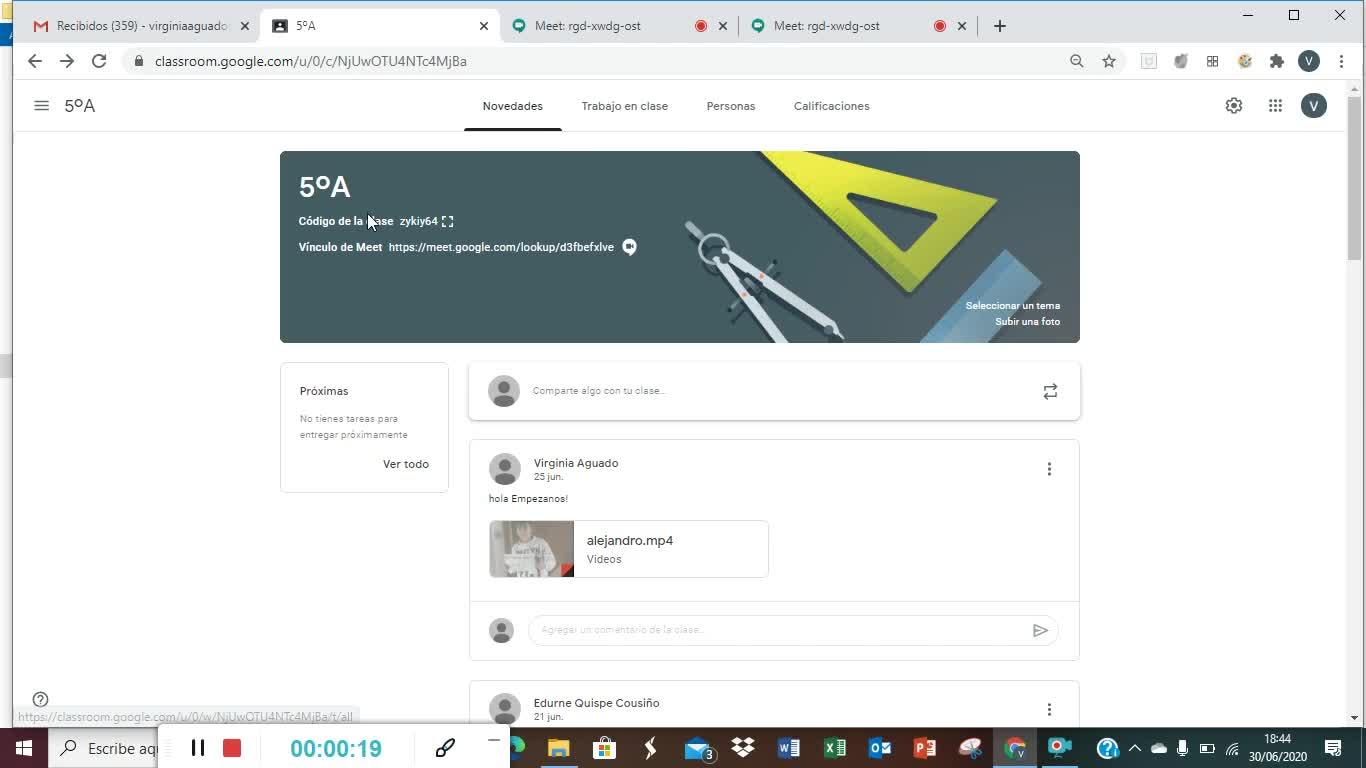Screen dimensions: 1366x768
Task: Click the four-squares extension icon
Action: click(x=1213, y=61)
